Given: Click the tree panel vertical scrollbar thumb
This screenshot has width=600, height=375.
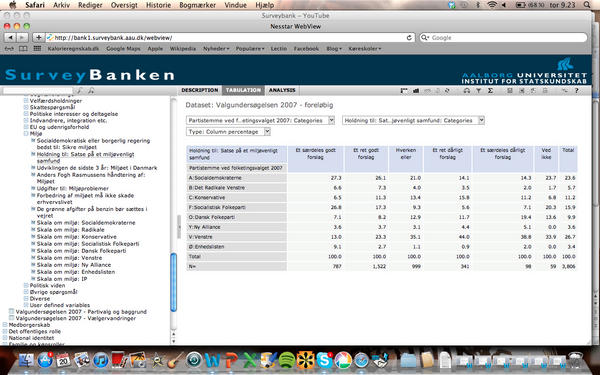Looking at the screenshot, I should (x=173, y=282).
